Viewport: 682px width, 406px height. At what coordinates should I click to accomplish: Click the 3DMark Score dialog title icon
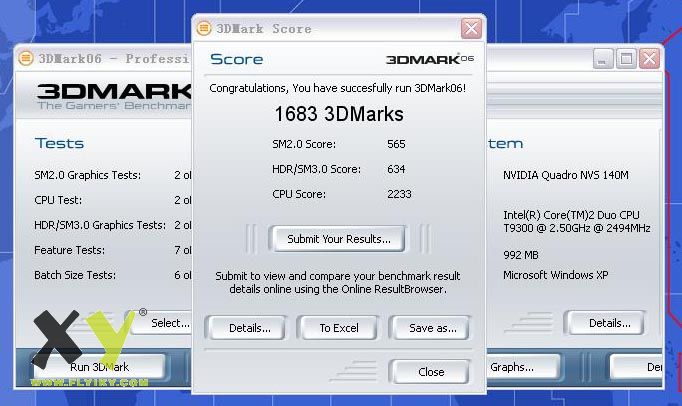tap(204, 29)
